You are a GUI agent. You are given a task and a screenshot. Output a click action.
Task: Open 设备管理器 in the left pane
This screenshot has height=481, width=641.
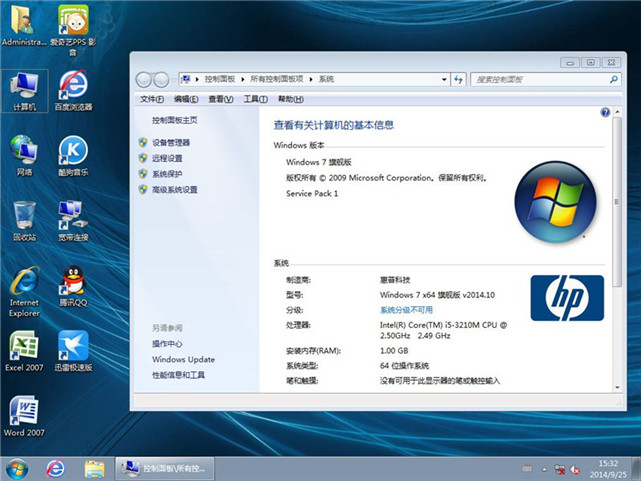point(171,143)
